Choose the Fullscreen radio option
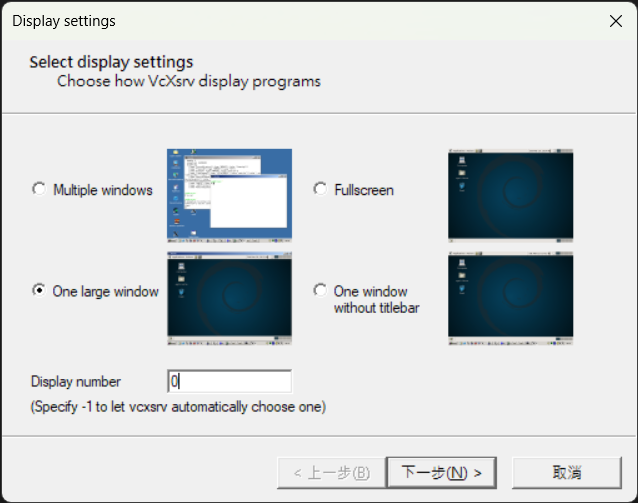Image resolution: width=638 pixels, height=503 pixels. click(x=320, y=189)
